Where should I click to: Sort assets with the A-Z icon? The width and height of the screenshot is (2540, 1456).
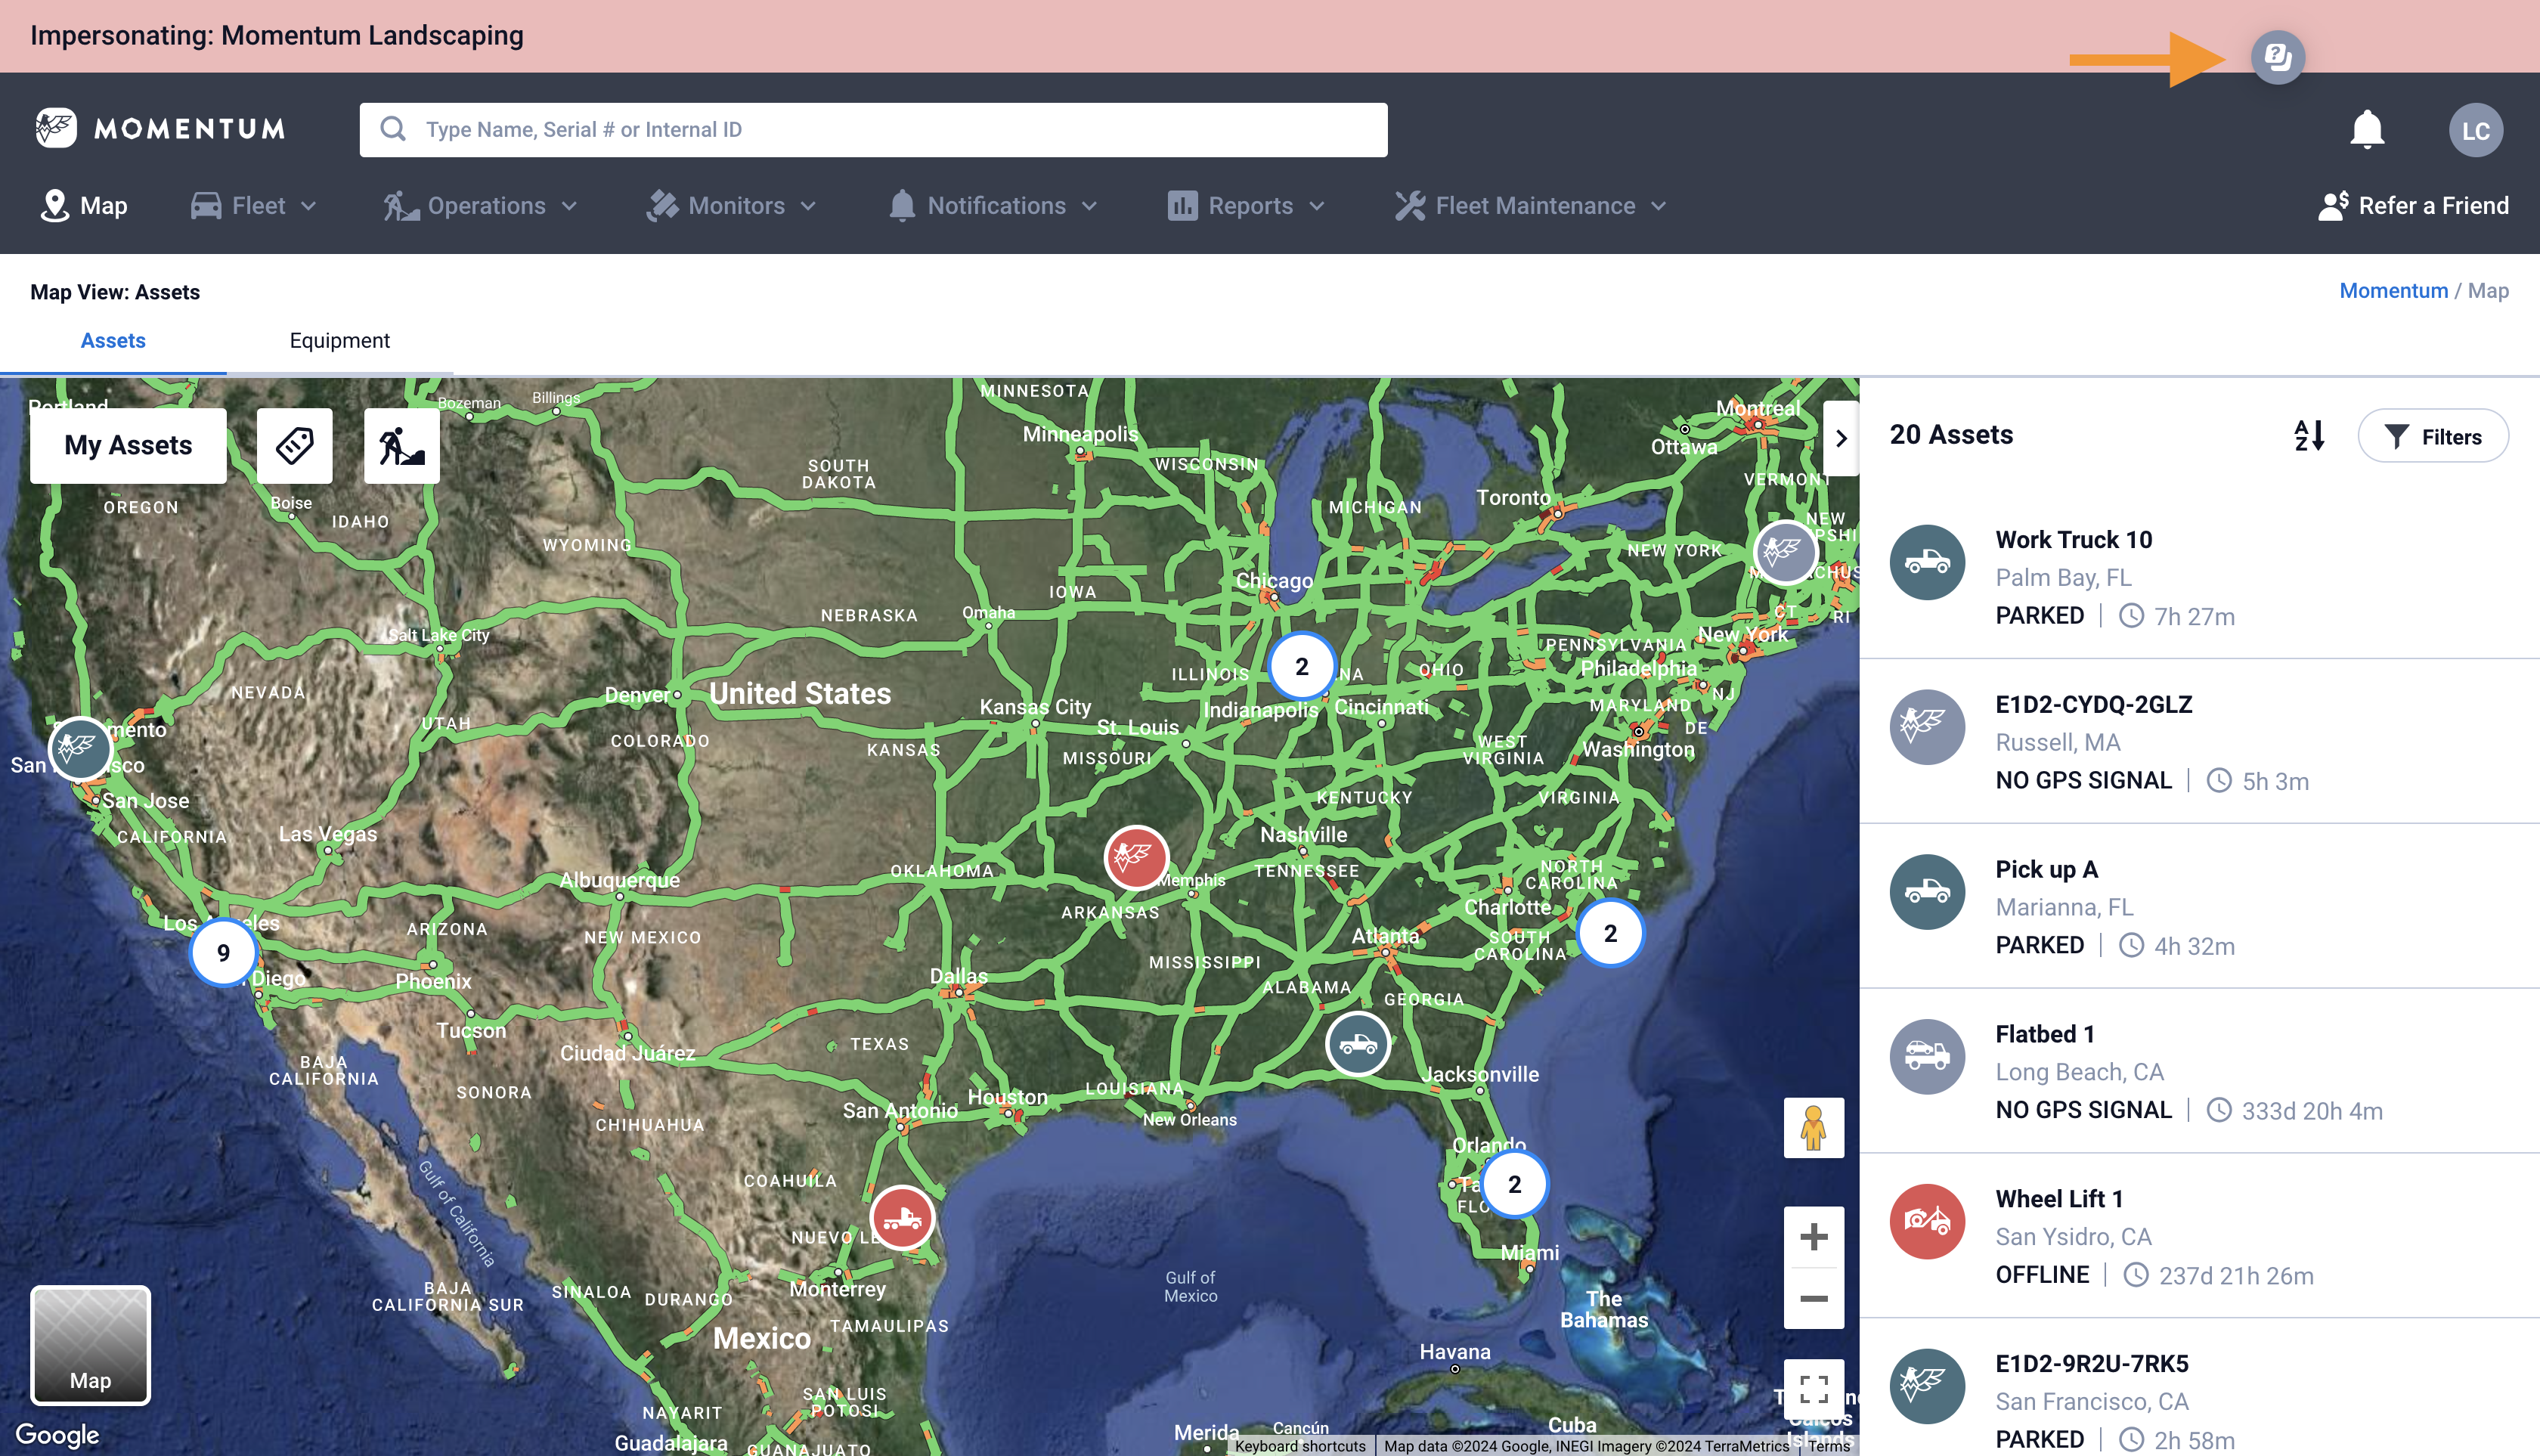click(x=2309, y=436)
